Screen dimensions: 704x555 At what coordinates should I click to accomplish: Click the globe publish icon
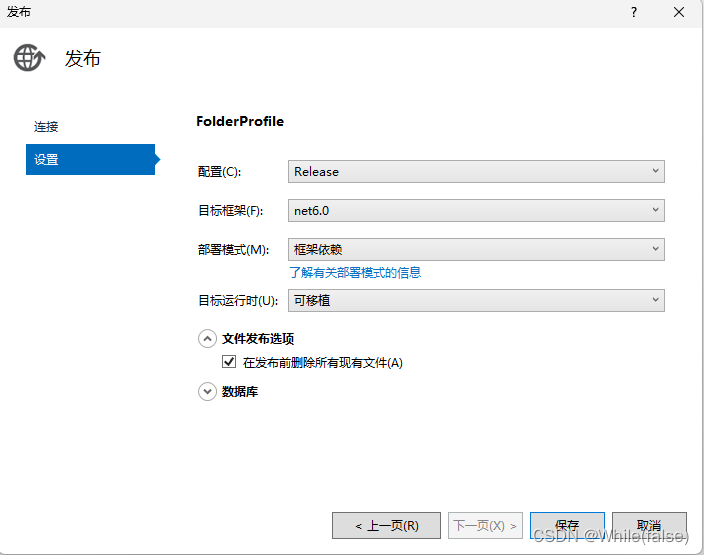tap(29, 58)
